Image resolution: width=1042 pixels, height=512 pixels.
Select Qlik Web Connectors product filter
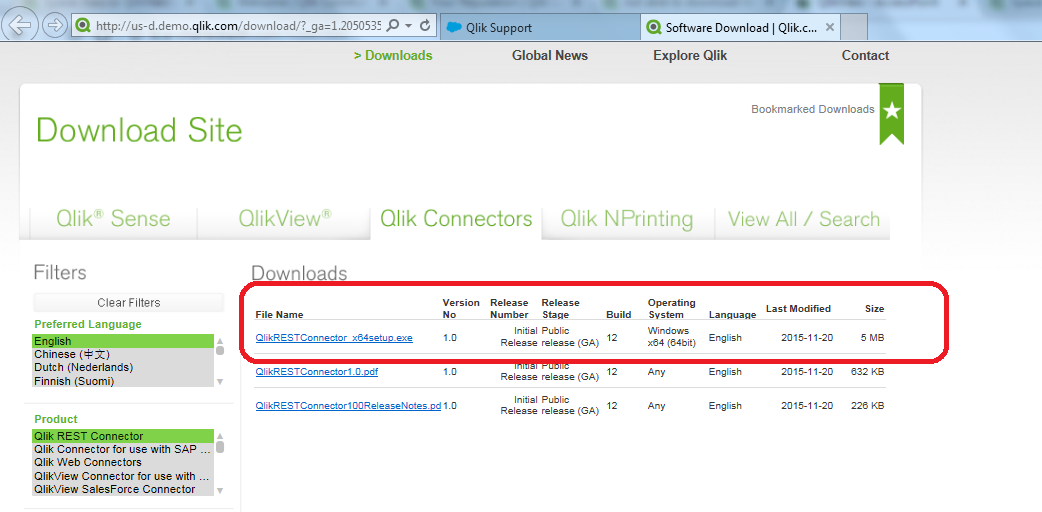124,462
